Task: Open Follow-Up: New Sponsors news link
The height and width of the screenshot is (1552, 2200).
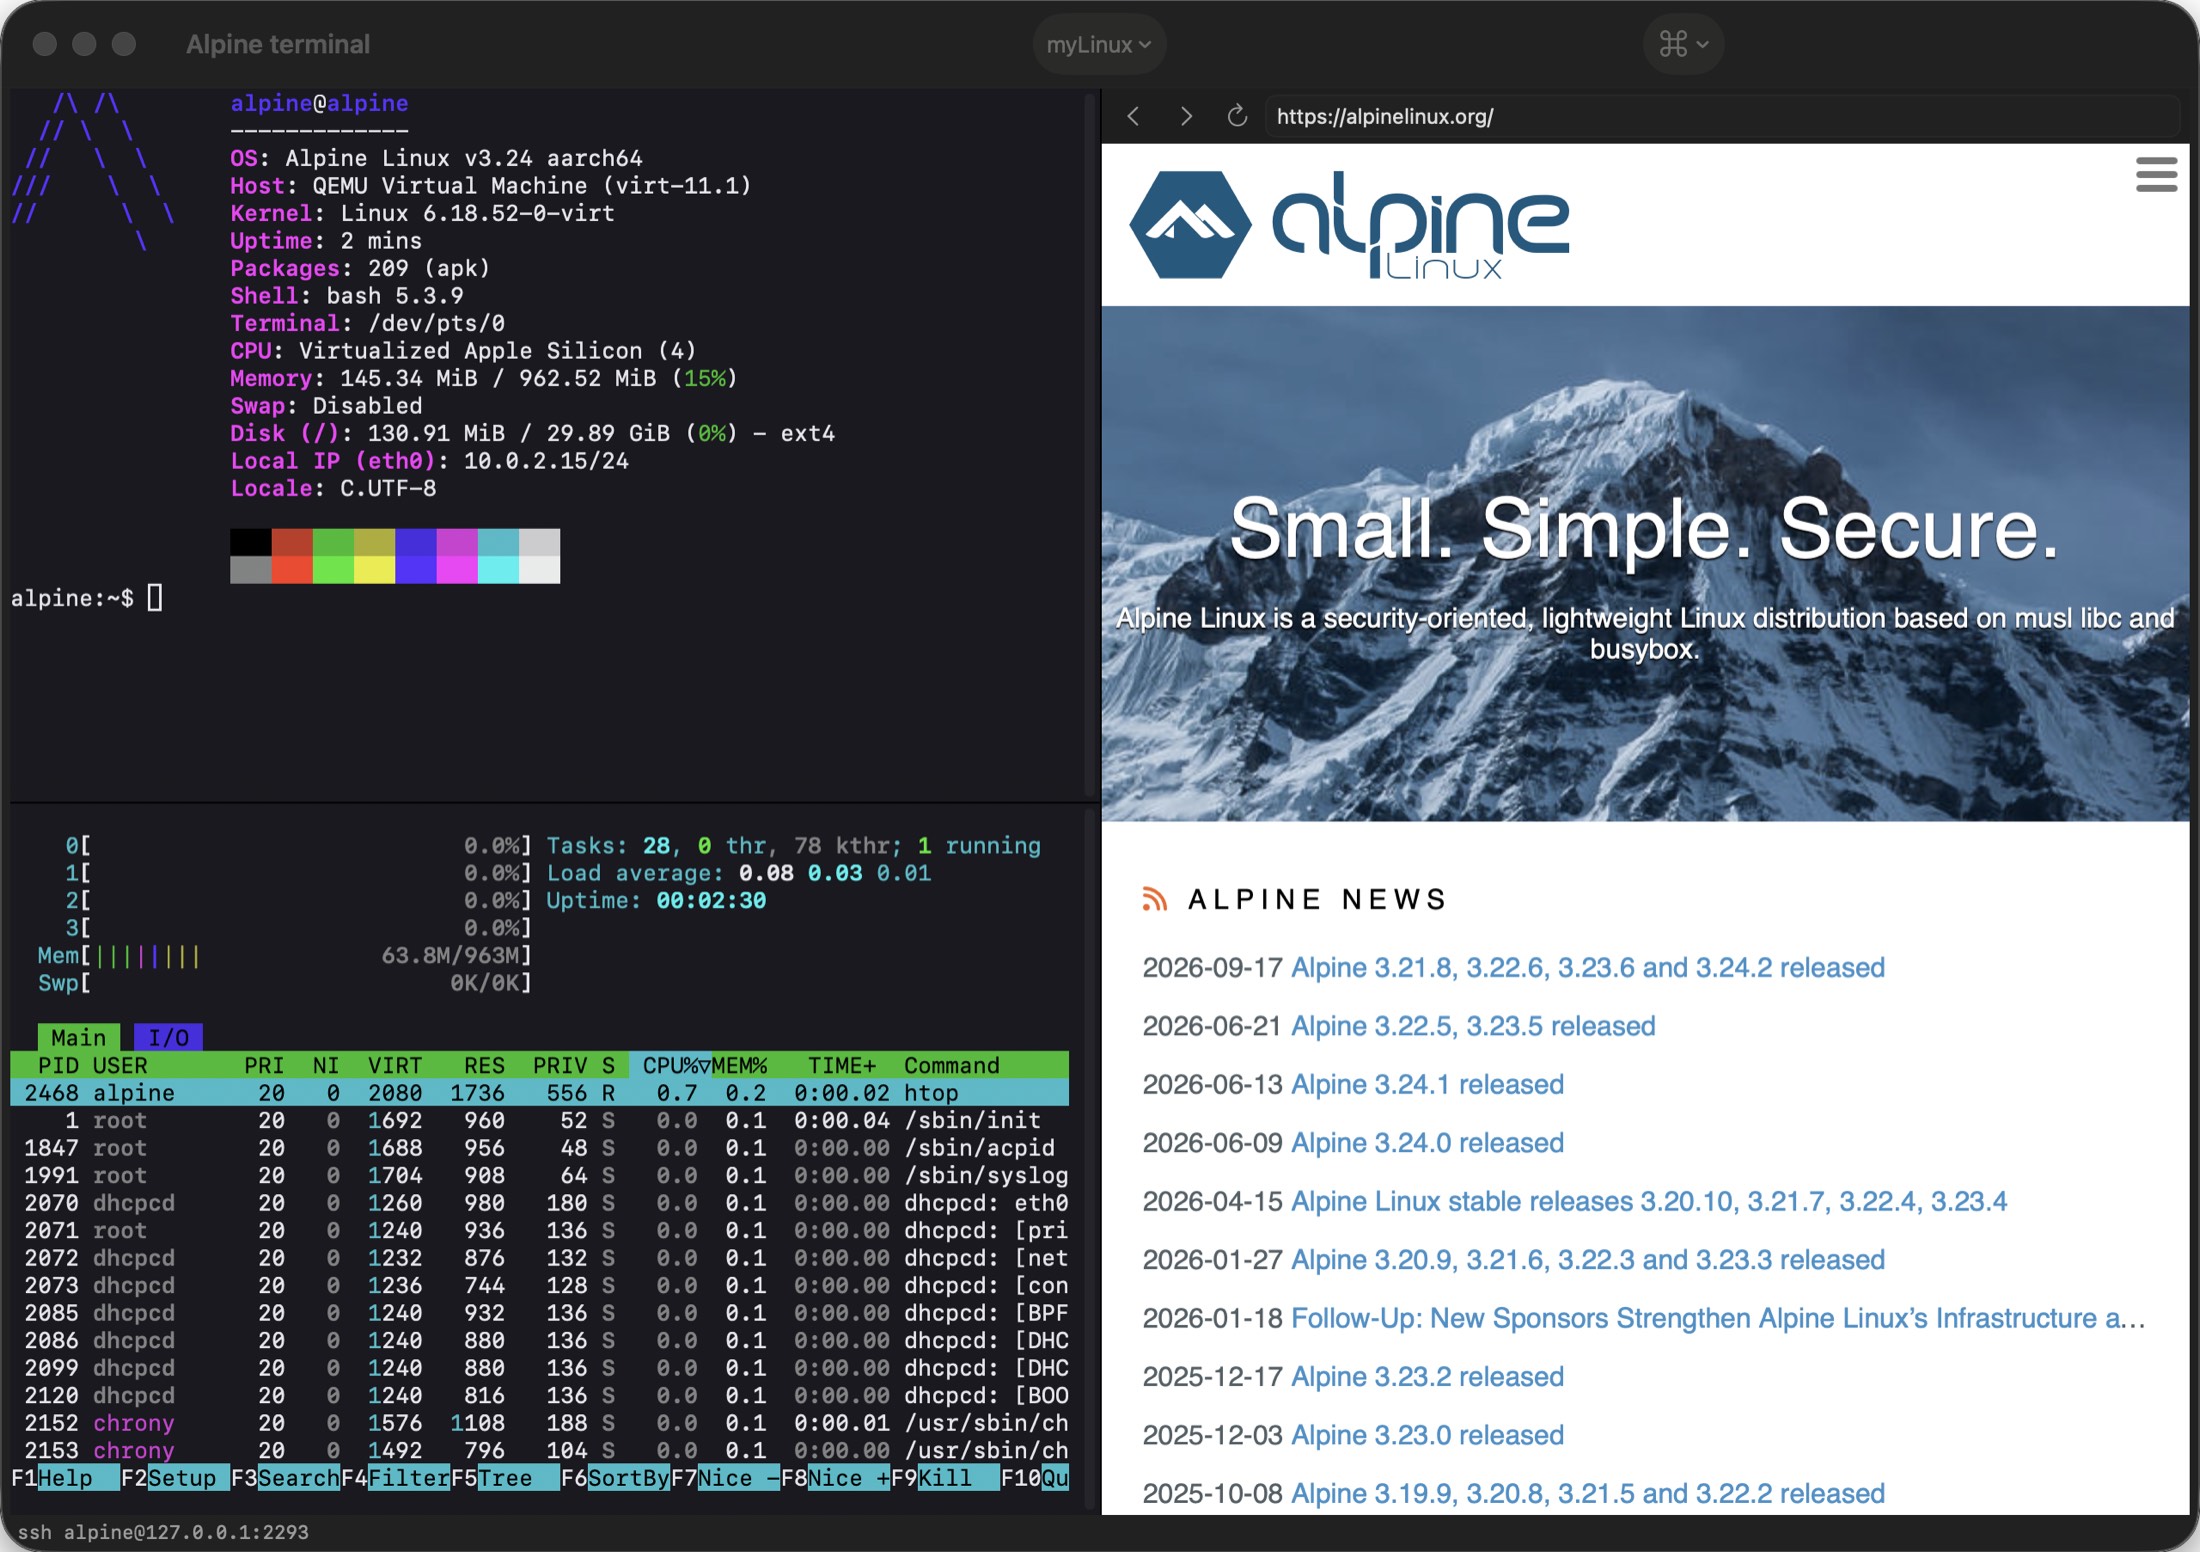Action: click(1718, 1319)
